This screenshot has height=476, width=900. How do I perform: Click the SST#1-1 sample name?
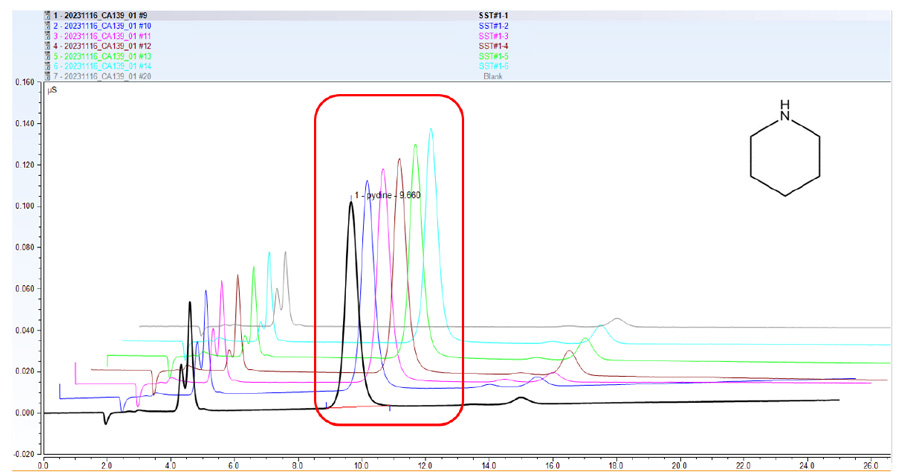click(x=493, y=15)
